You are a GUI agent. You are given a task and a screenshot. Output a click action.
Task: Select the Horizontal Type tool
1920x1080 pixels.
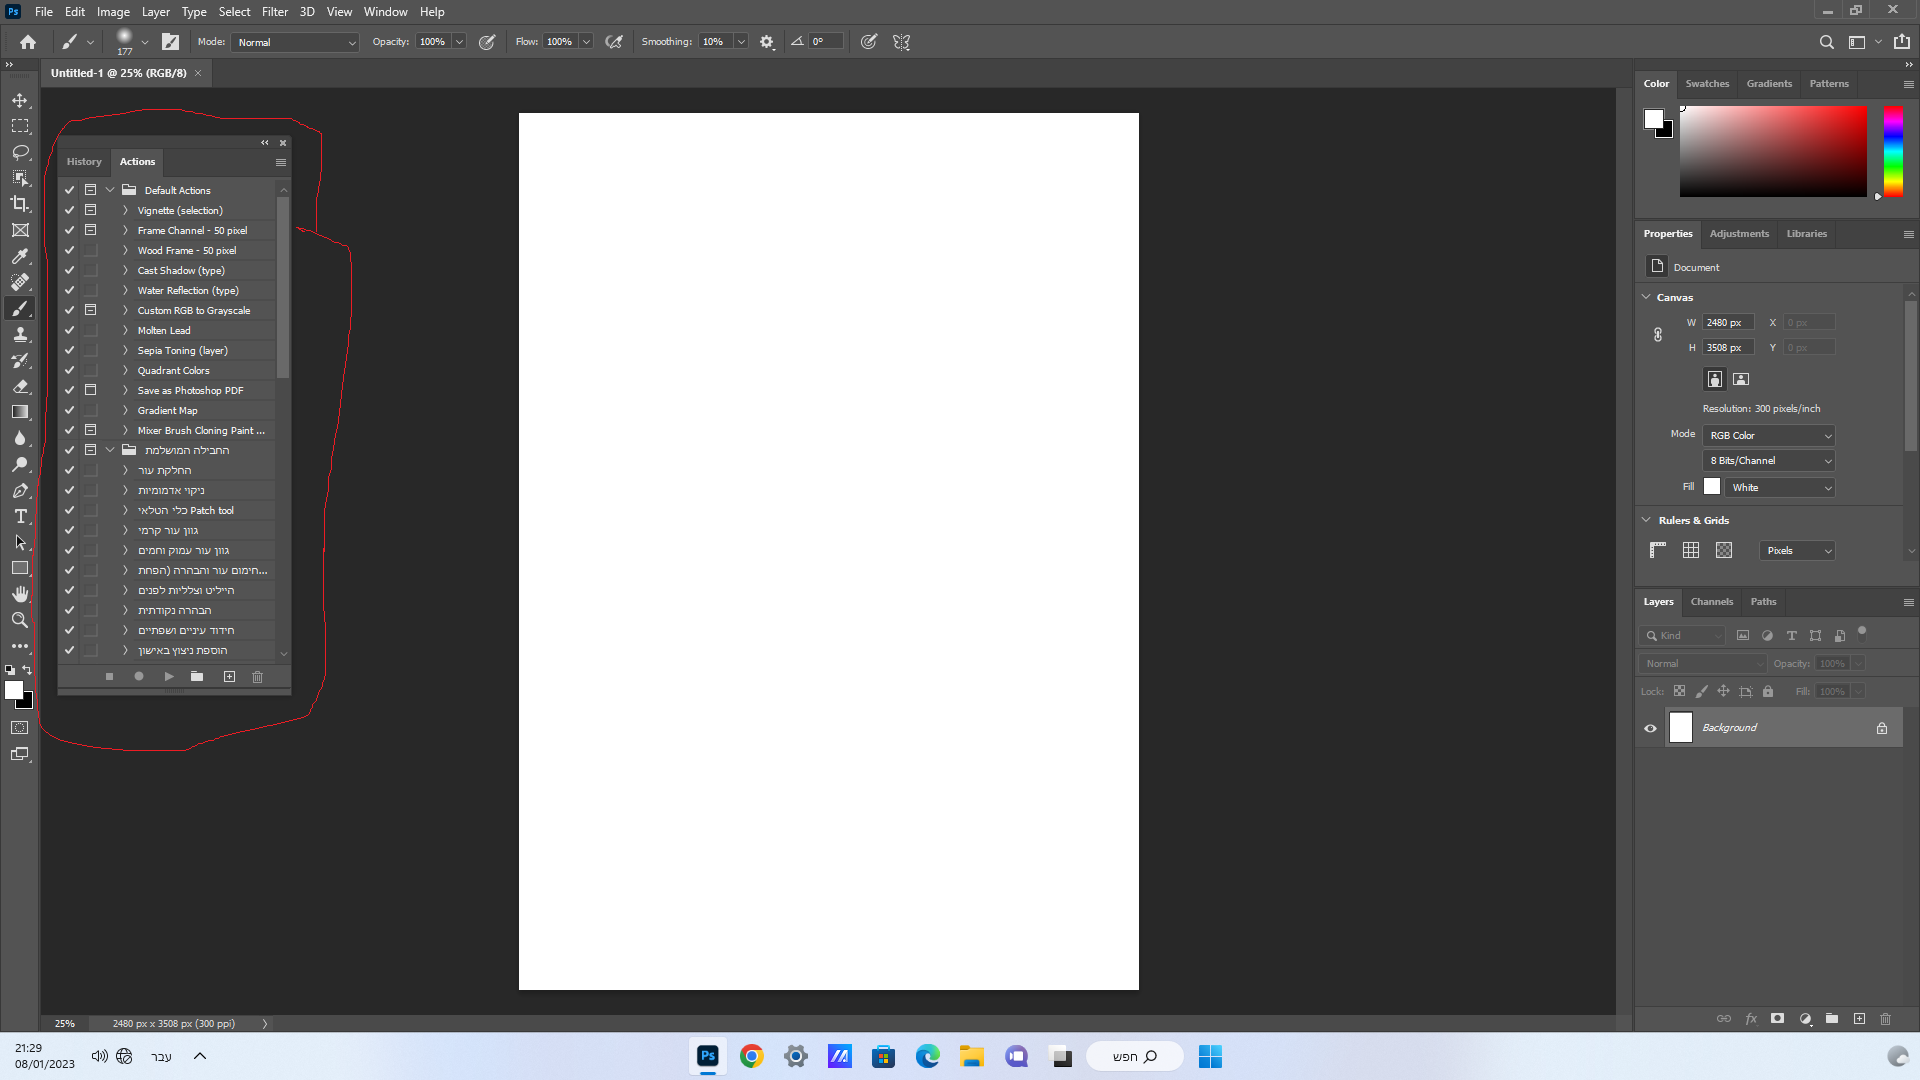tap(20, 516)
